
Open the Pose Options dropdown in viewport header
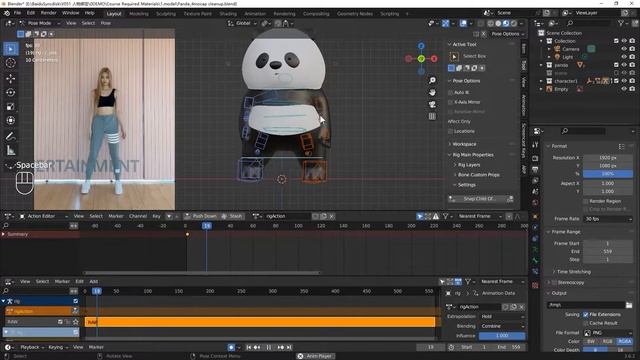coord(507,34)
